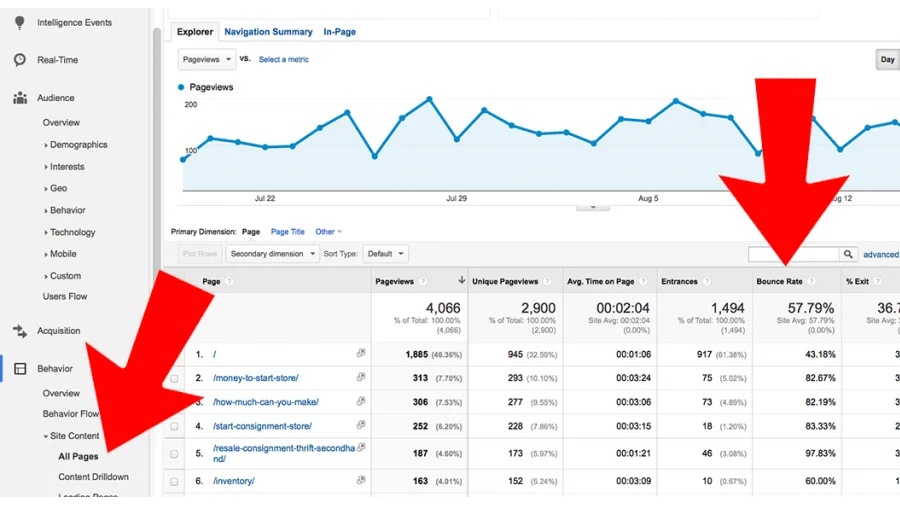Open the /money-to-start-store/ page link

[x=255, y=377]
